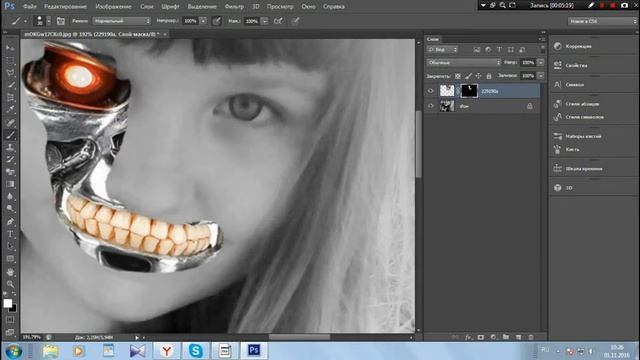This screenshot has height=360, width=640.
Task: Select the Pen tool
Action: (10, 222)
